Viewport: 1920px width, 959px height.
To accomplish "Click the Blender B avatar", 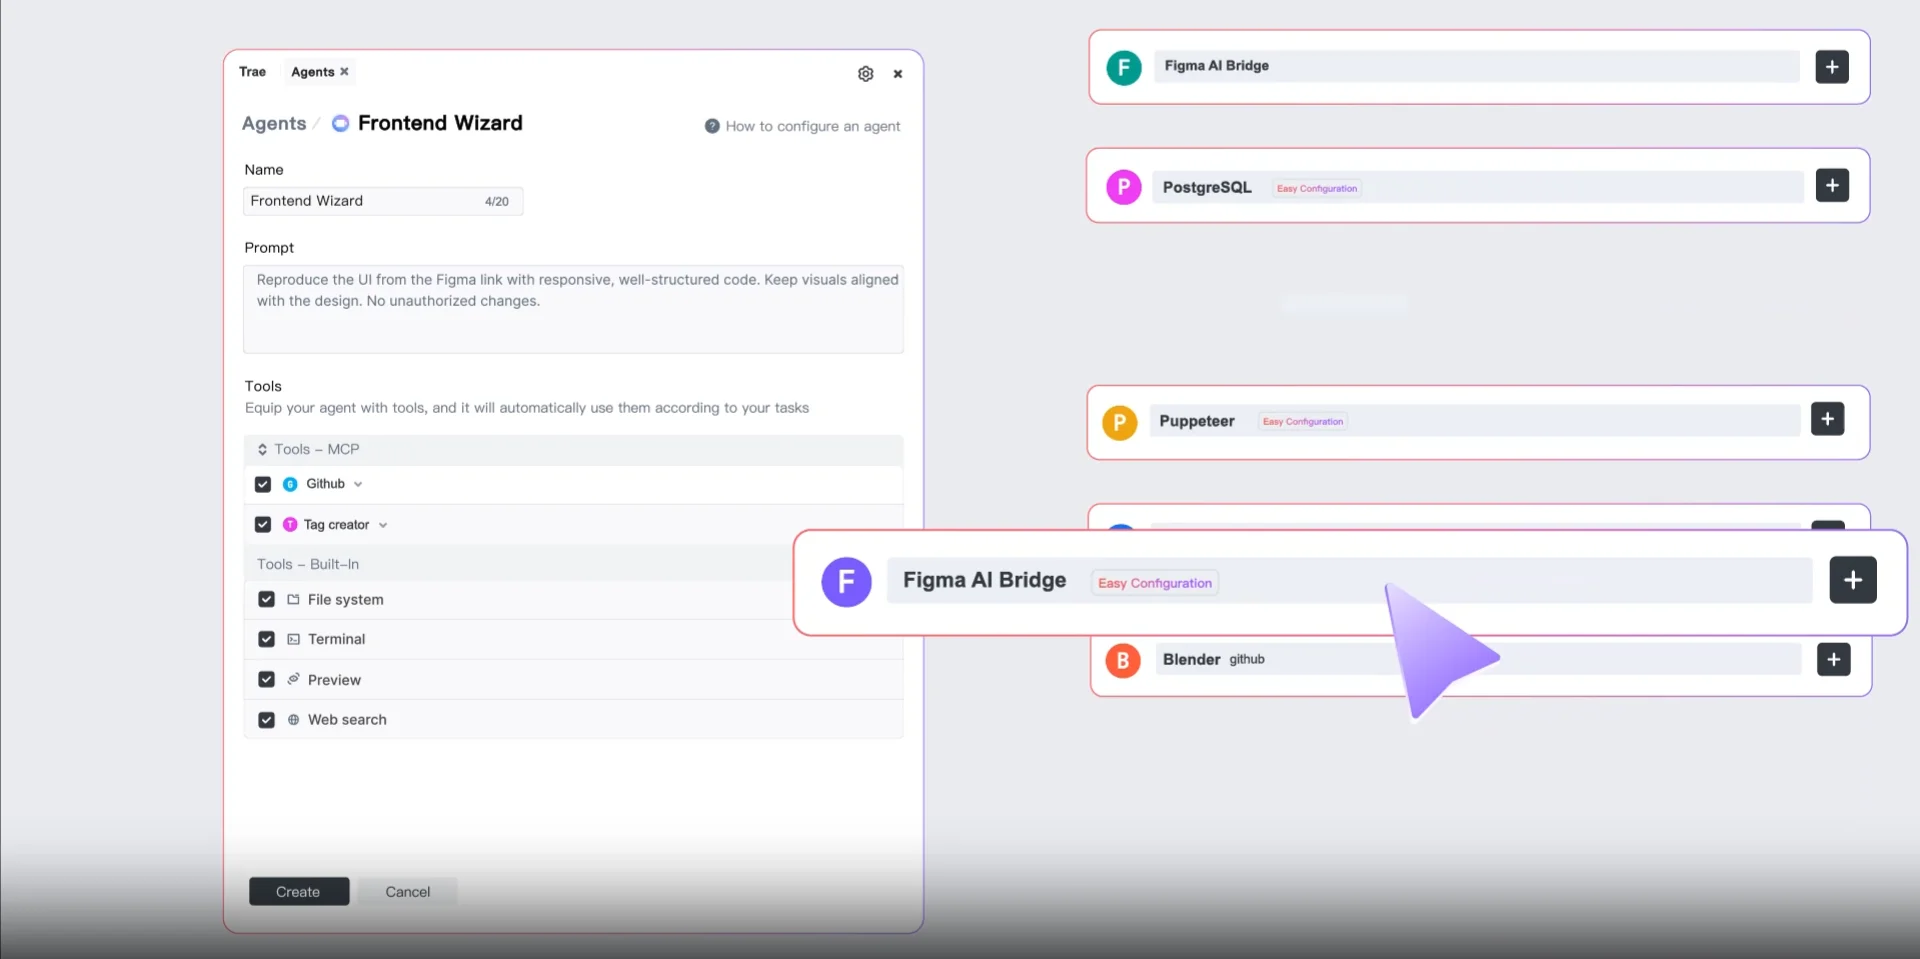I will 1123,660.
